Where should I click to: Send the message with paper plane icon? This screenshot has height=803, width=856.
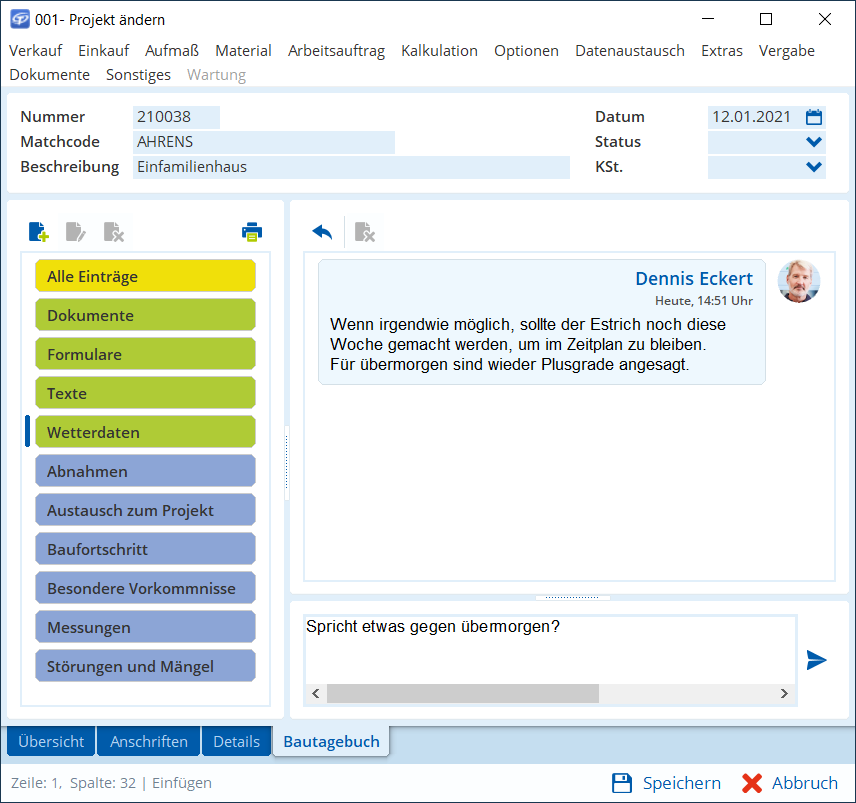click(817, 660)
